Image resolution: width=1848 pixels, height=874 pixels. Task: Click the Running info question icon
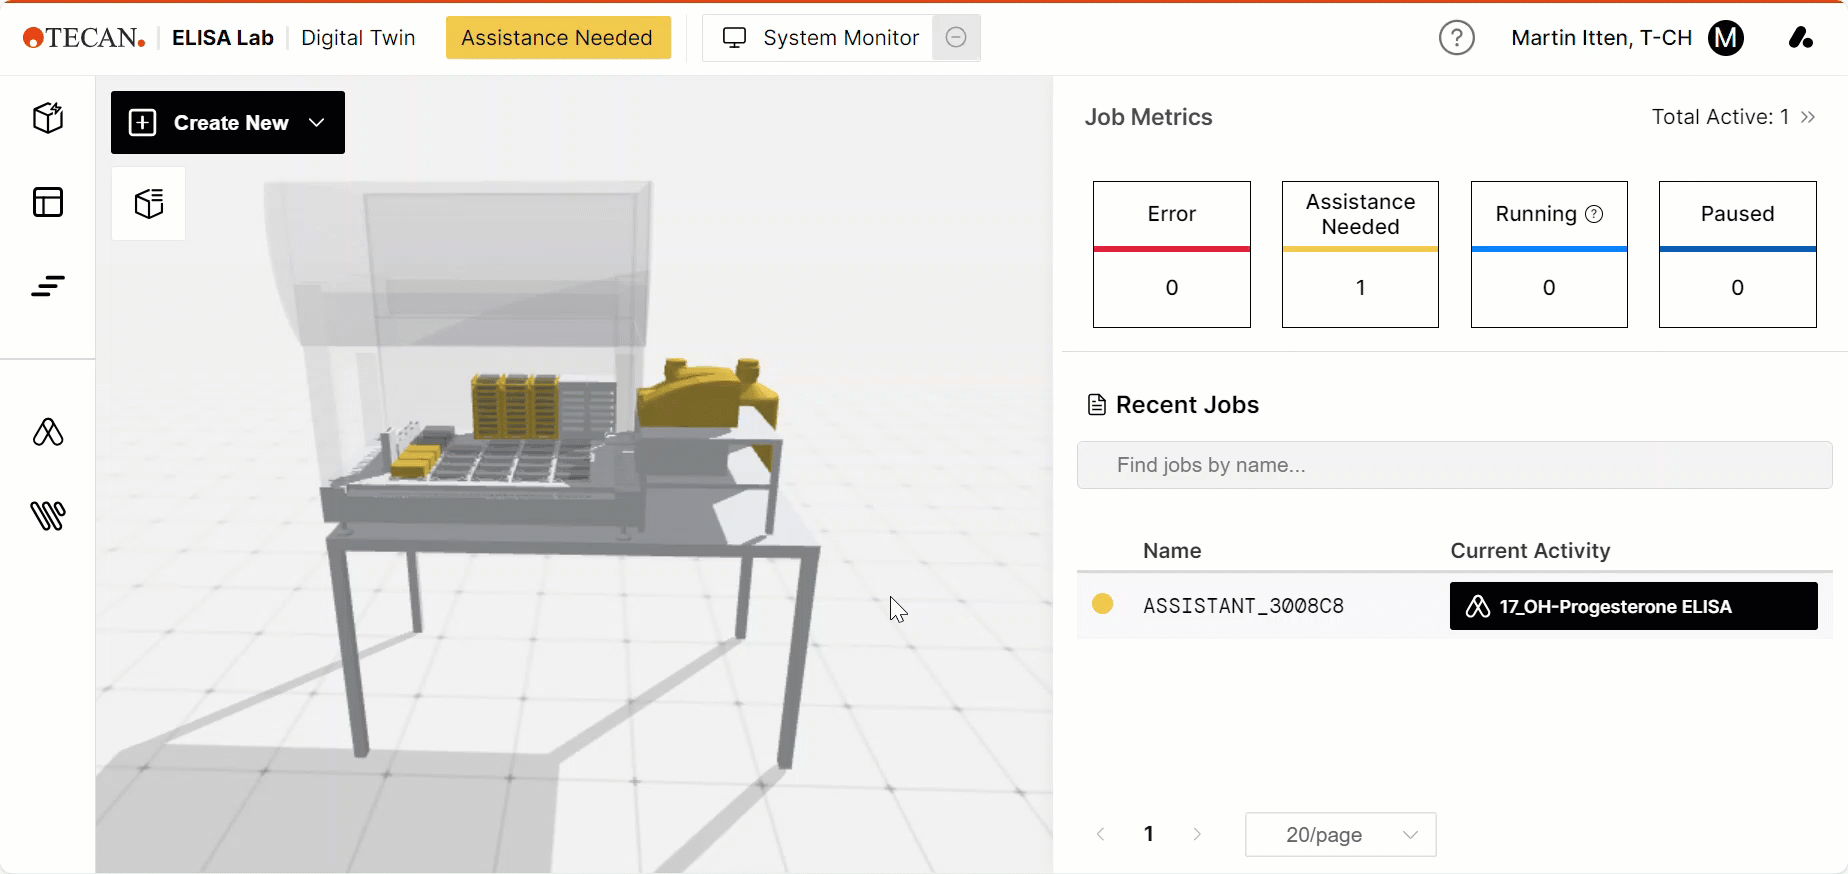coord(1595,214)
